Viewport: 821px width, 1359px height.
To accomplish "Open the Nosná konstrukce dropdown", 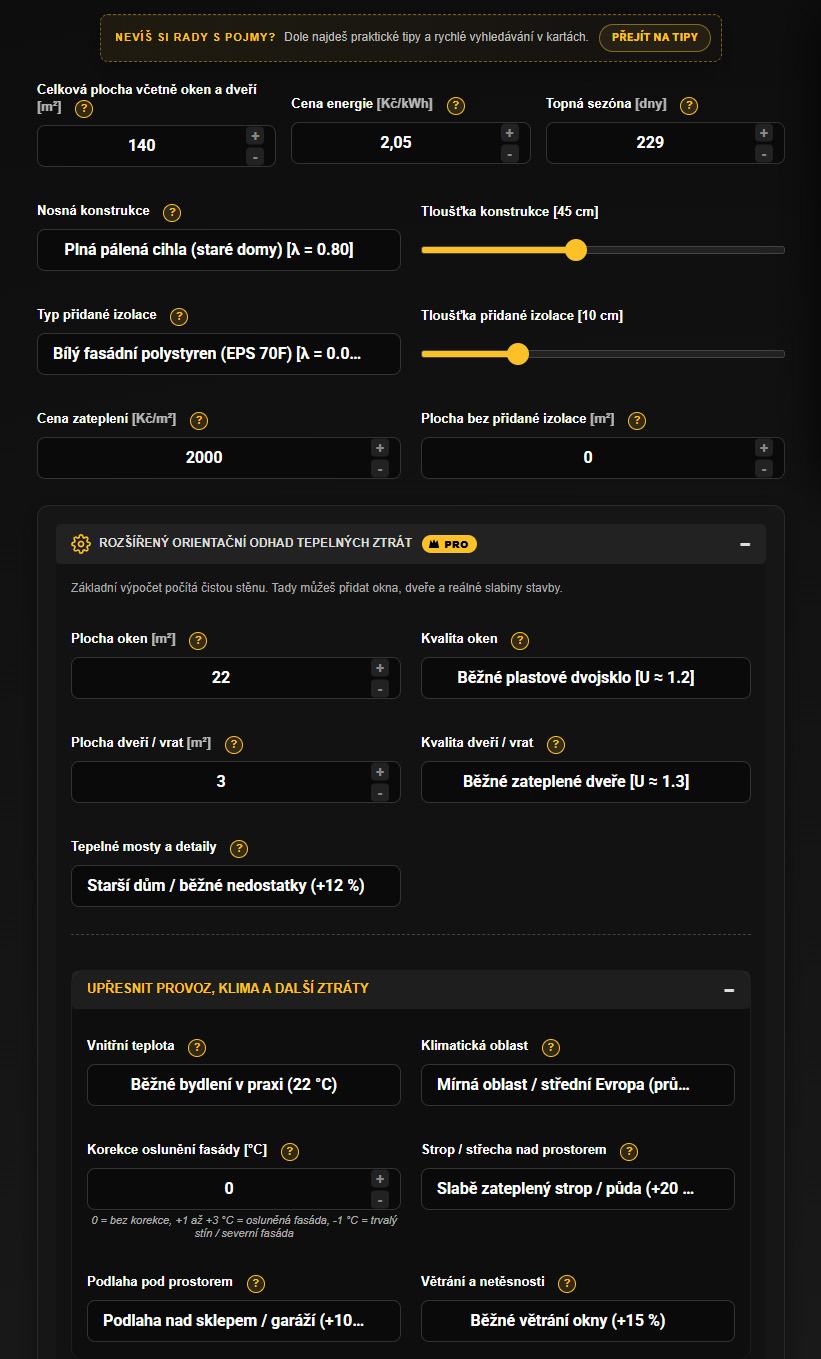I will [x=219, y=250].
